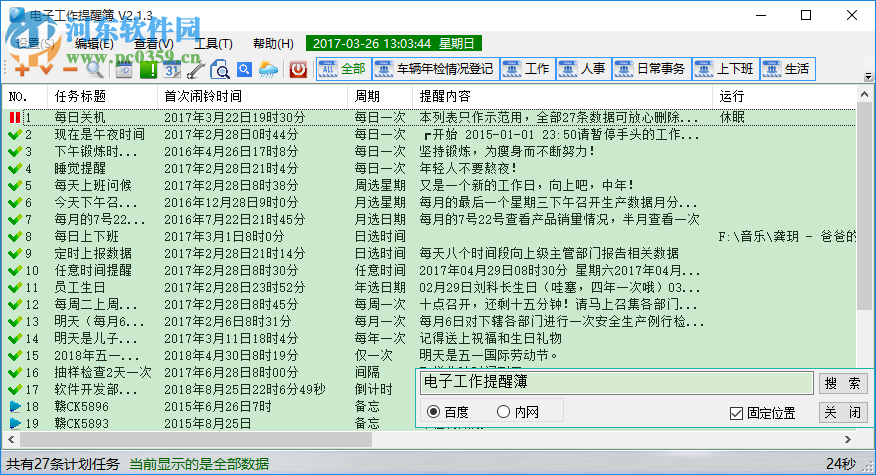Screen dimensions: 876x475
Task: Select the 内网 radio button
Action: (x=503, y=412)
